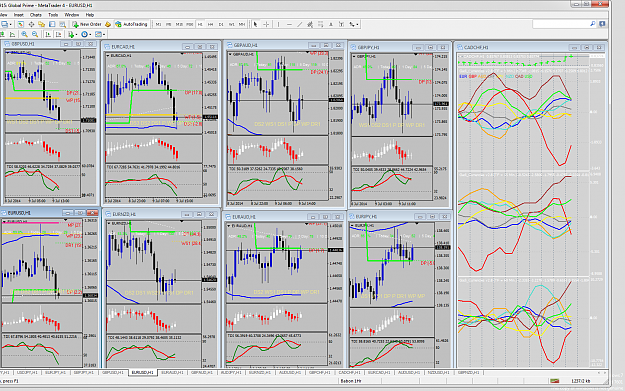The width and height of the screenshot is (625, 391).
Task: Open the Window menu
Action: point(72,15)
